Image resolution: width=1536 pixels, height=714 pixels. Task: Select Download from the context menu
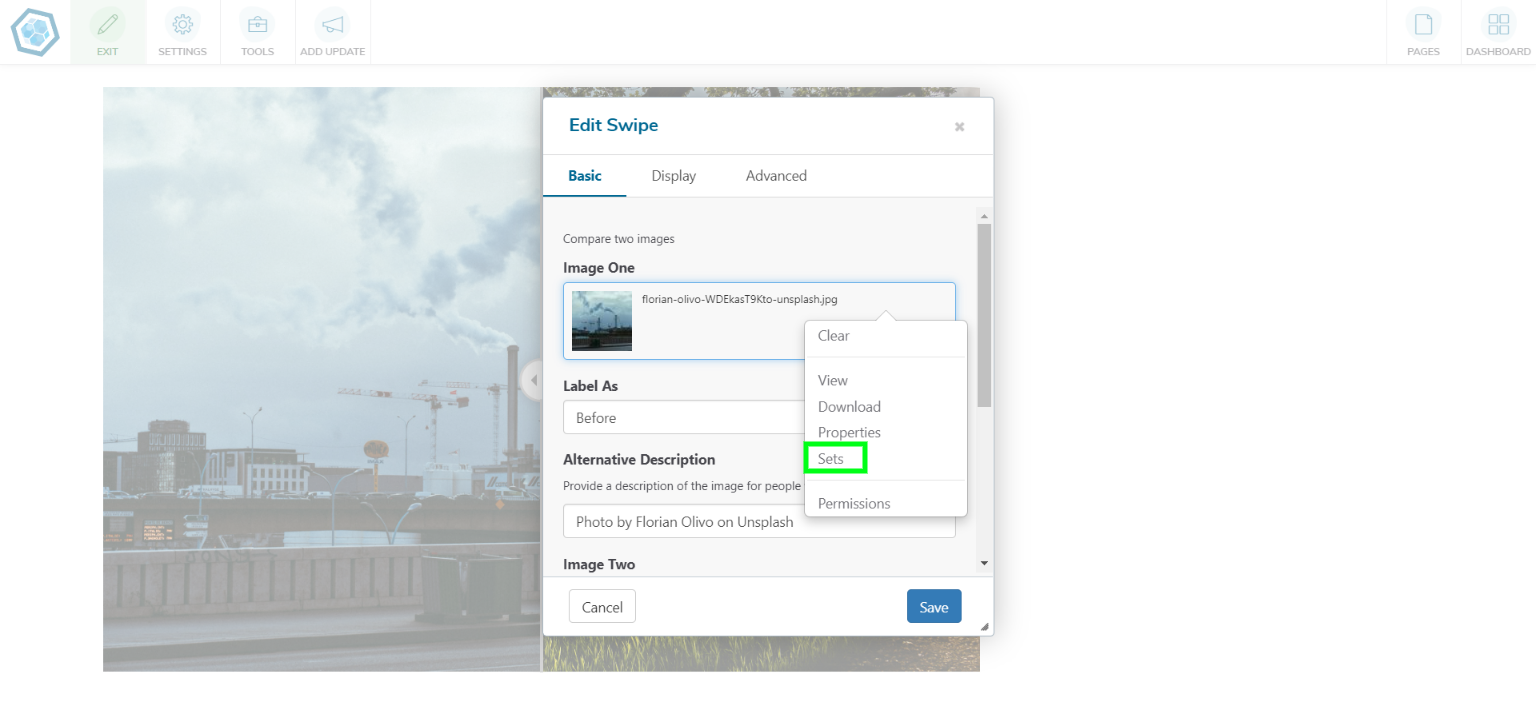point(849,406)
